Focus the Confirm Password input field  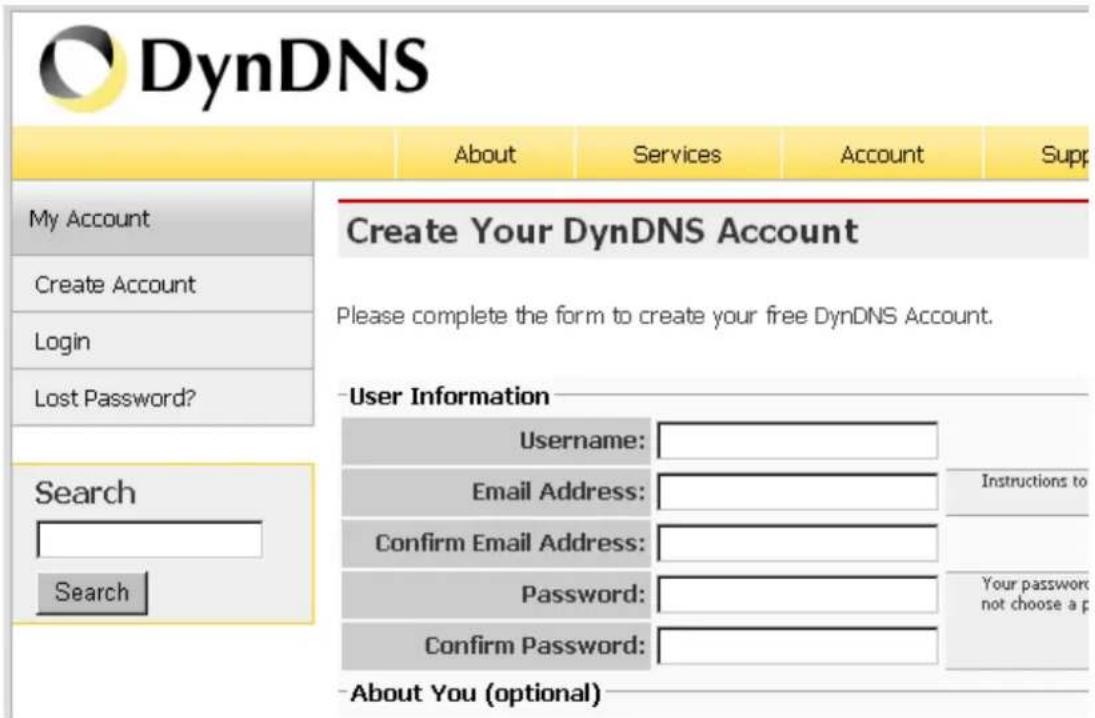[798, 645]
